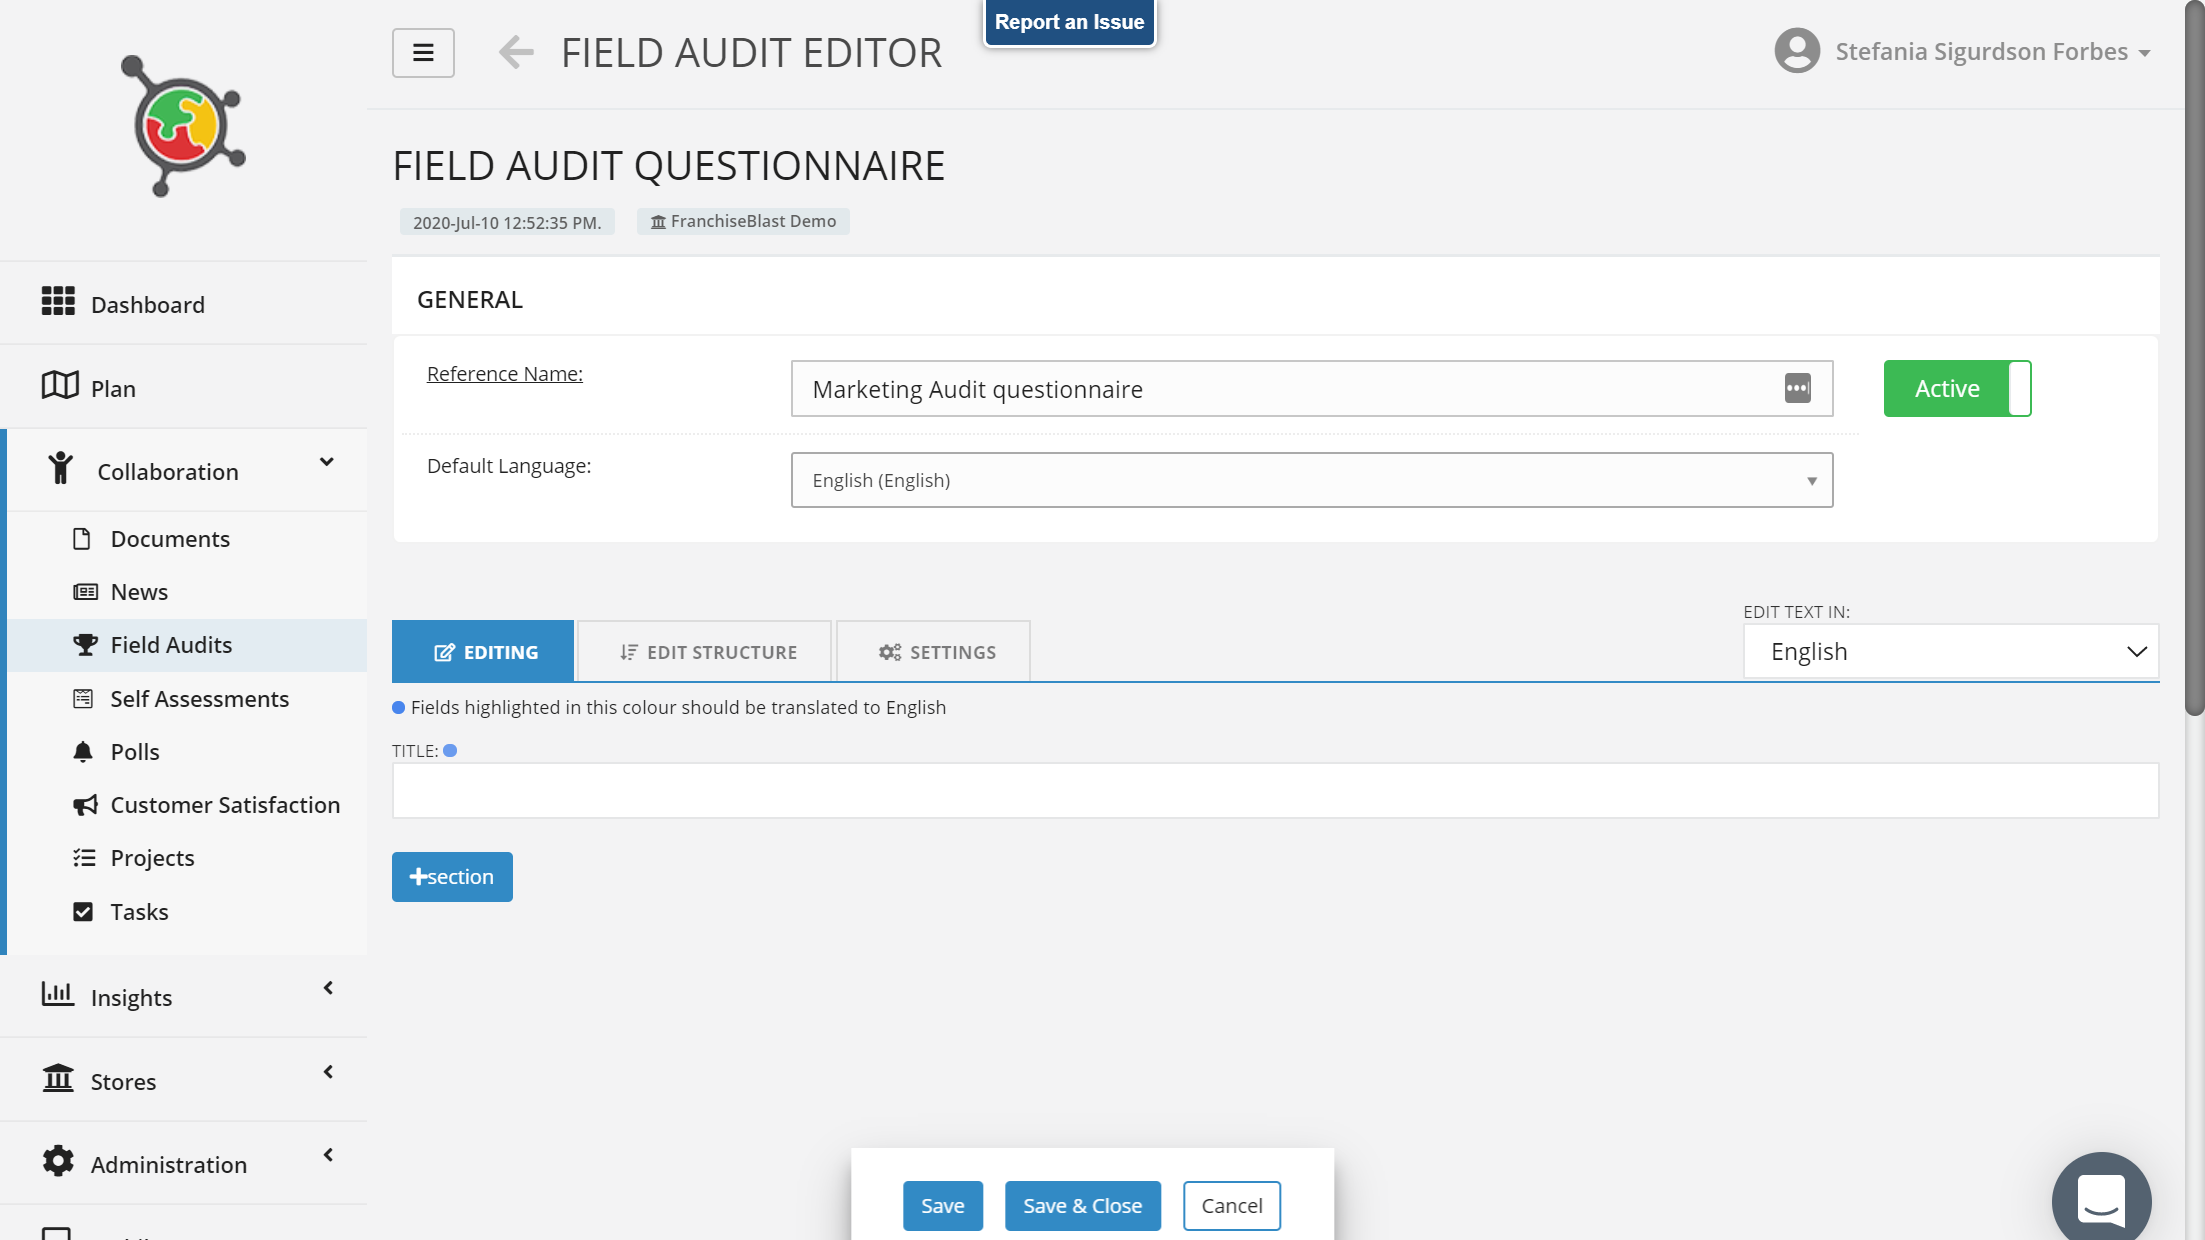The image size is (2205, 1240).
Task: Go to Tasks in the sidebar
Action: coord(139,912)
